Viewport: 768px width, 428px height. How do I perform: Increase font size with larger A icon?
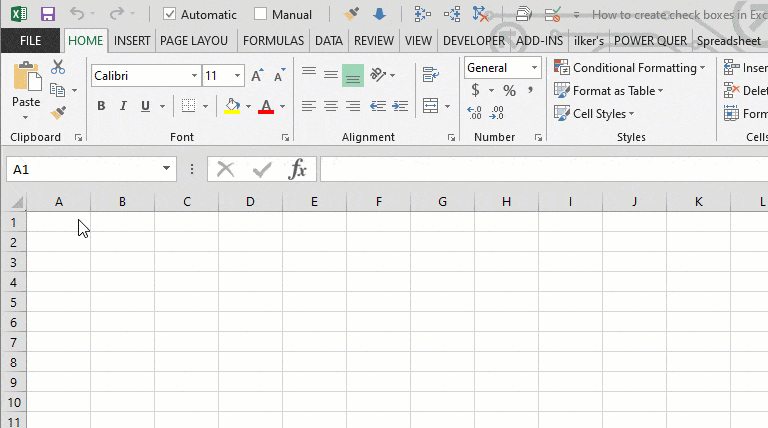coord(257,75)
